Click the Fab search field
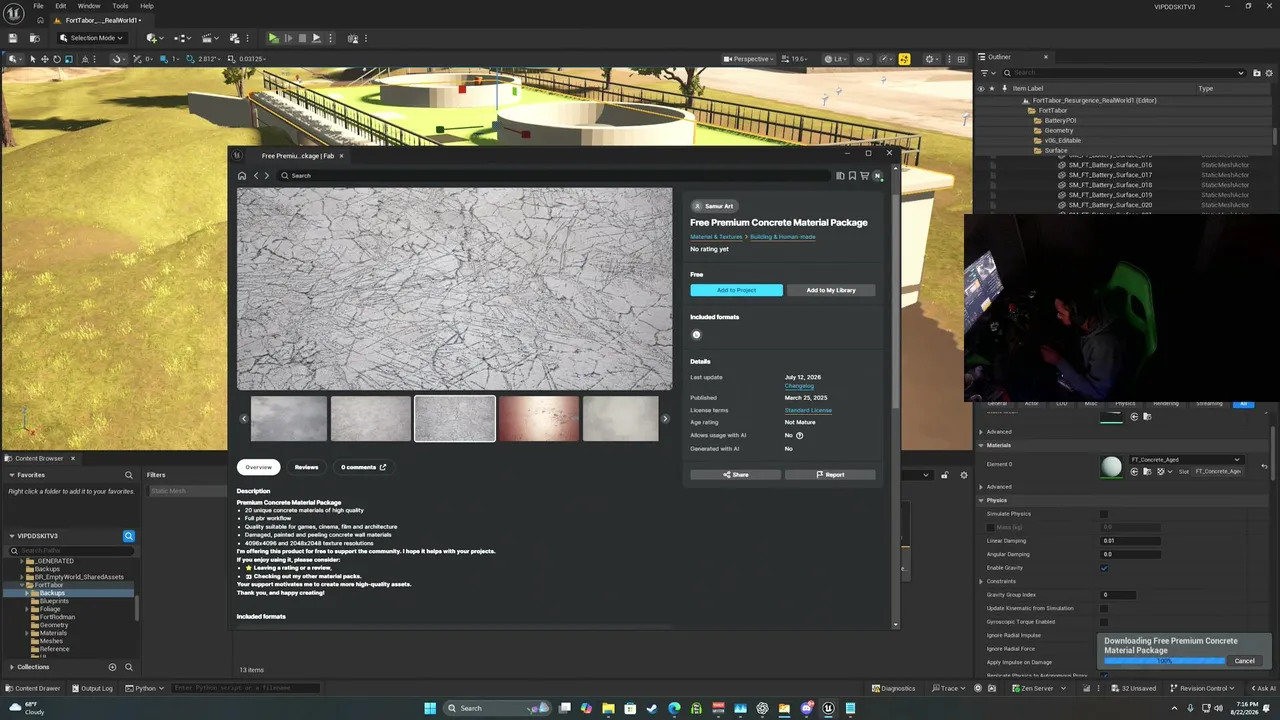This screenshot has width=1280, height=720. pyautogui.click(x=555, y=176)
